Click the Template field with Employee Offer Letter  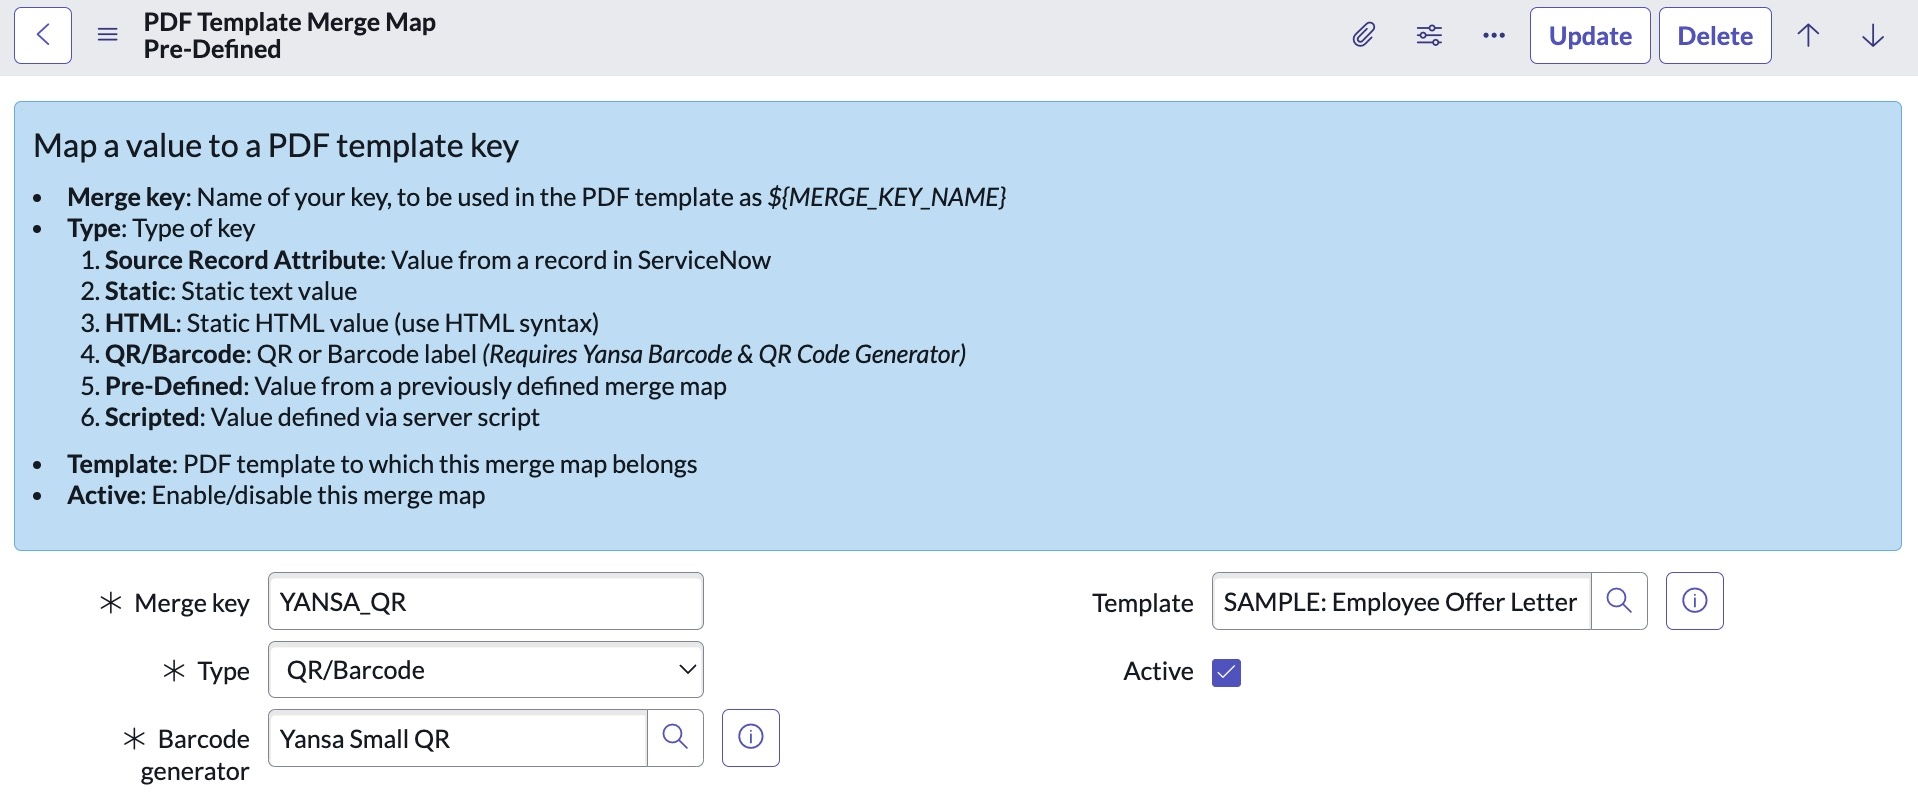point(1400,602)
